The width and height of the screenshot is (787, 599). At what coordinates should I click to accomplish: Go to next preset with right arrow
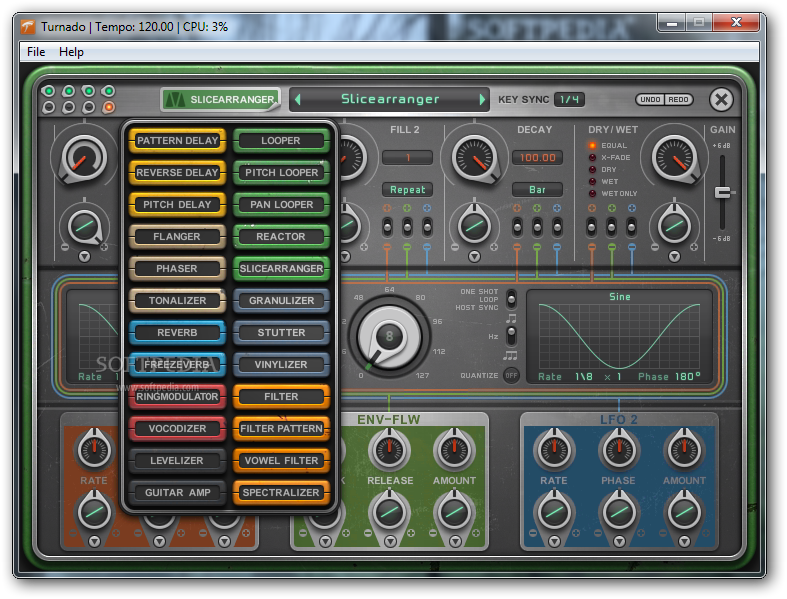point(482,99)
